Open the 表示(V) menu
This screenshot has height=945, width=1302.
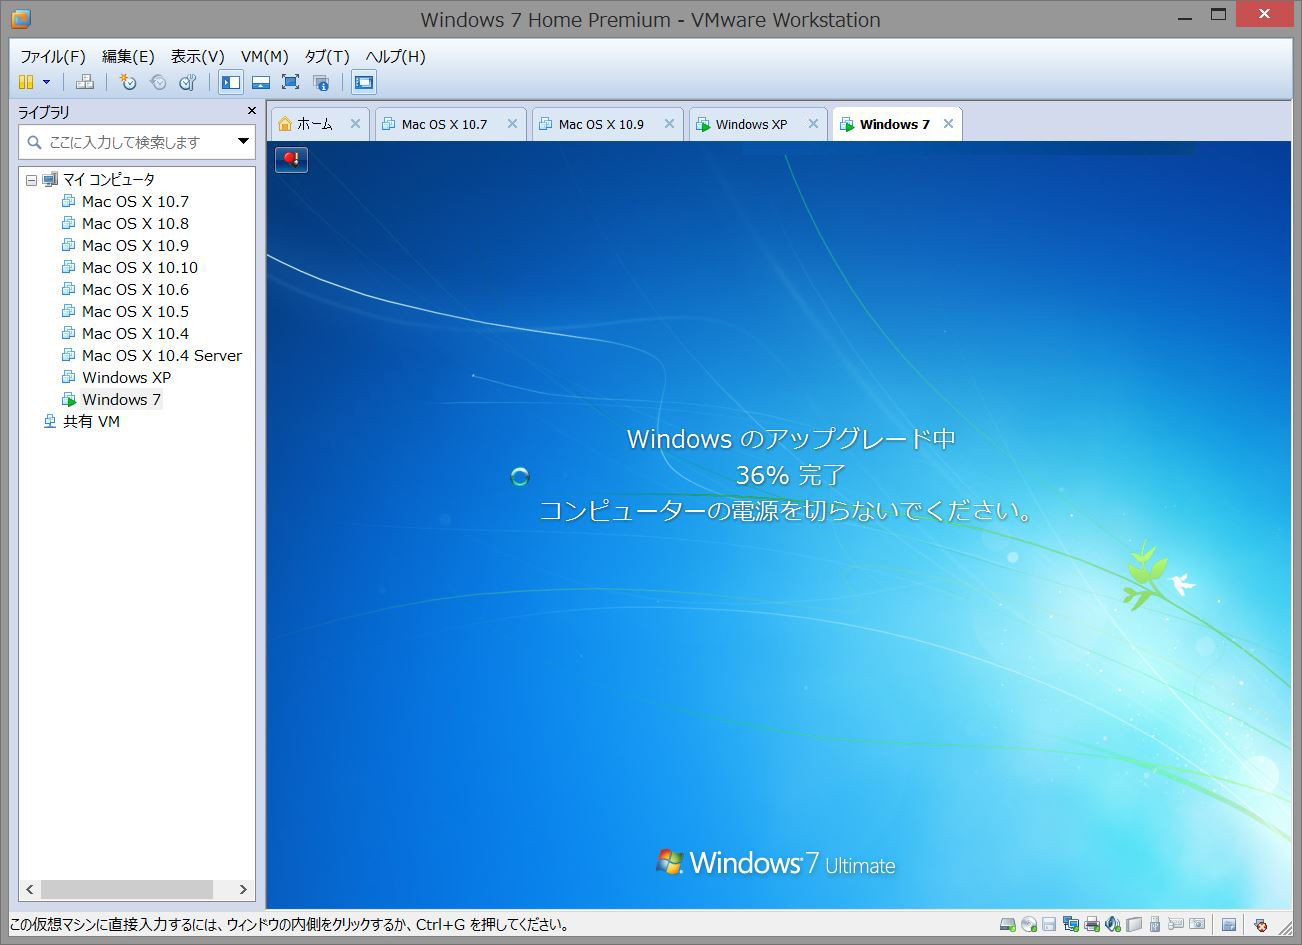[197, 56]
